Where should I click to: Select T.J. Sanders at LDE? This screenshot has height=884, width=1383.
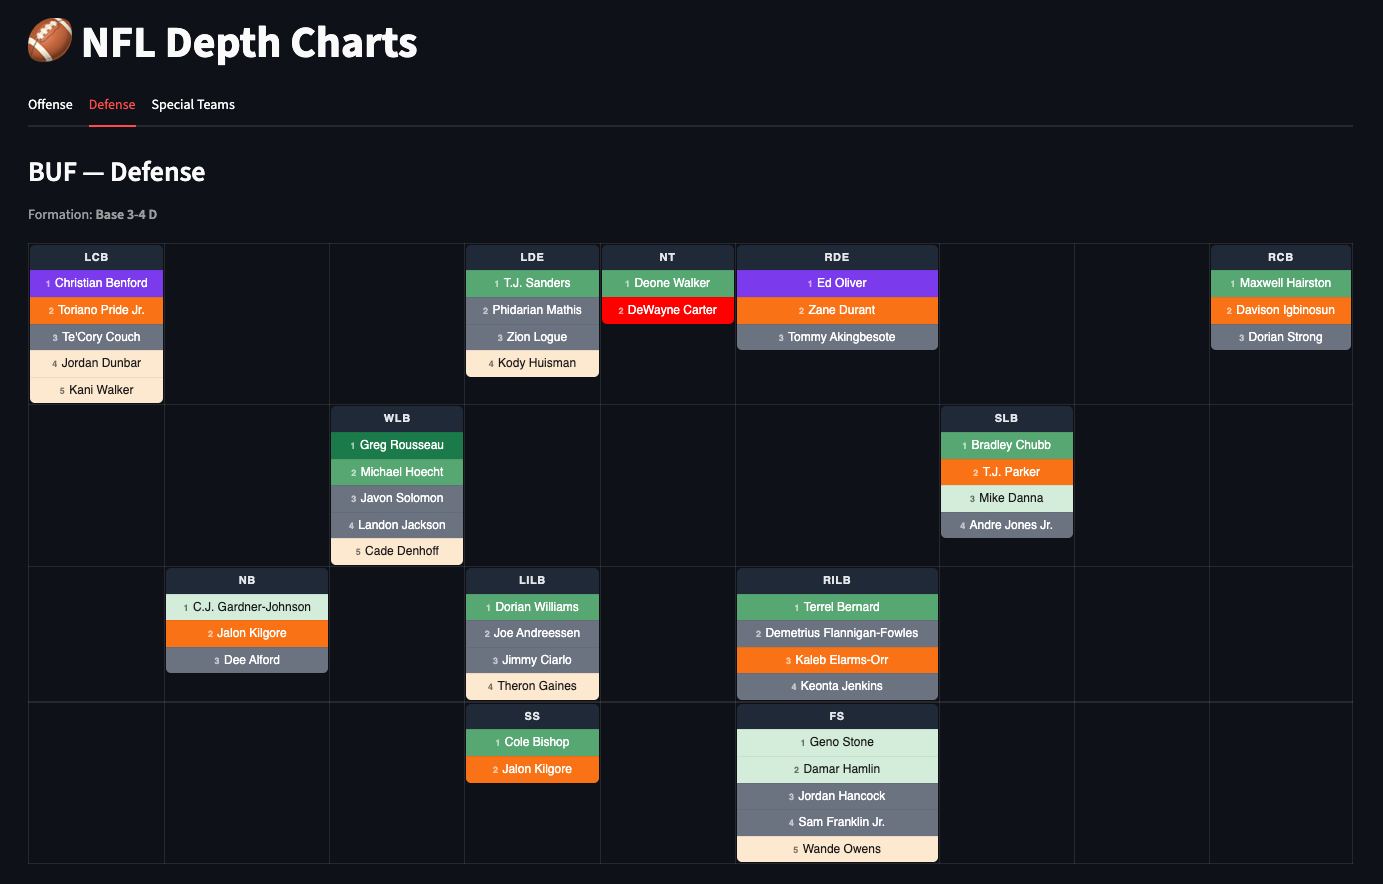(532, 283)
